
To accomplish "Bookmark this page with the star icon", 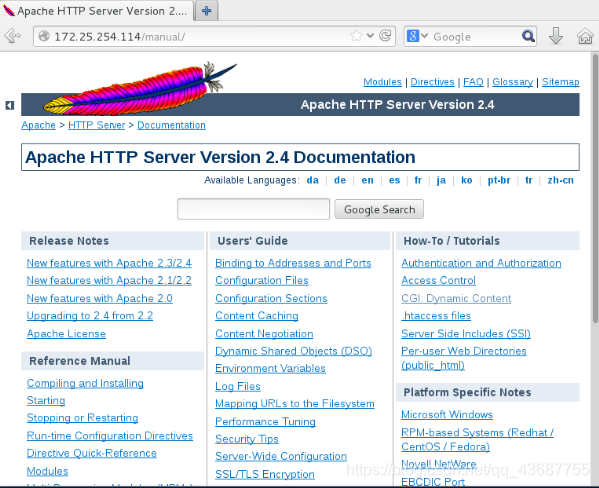I will point(356,36).
